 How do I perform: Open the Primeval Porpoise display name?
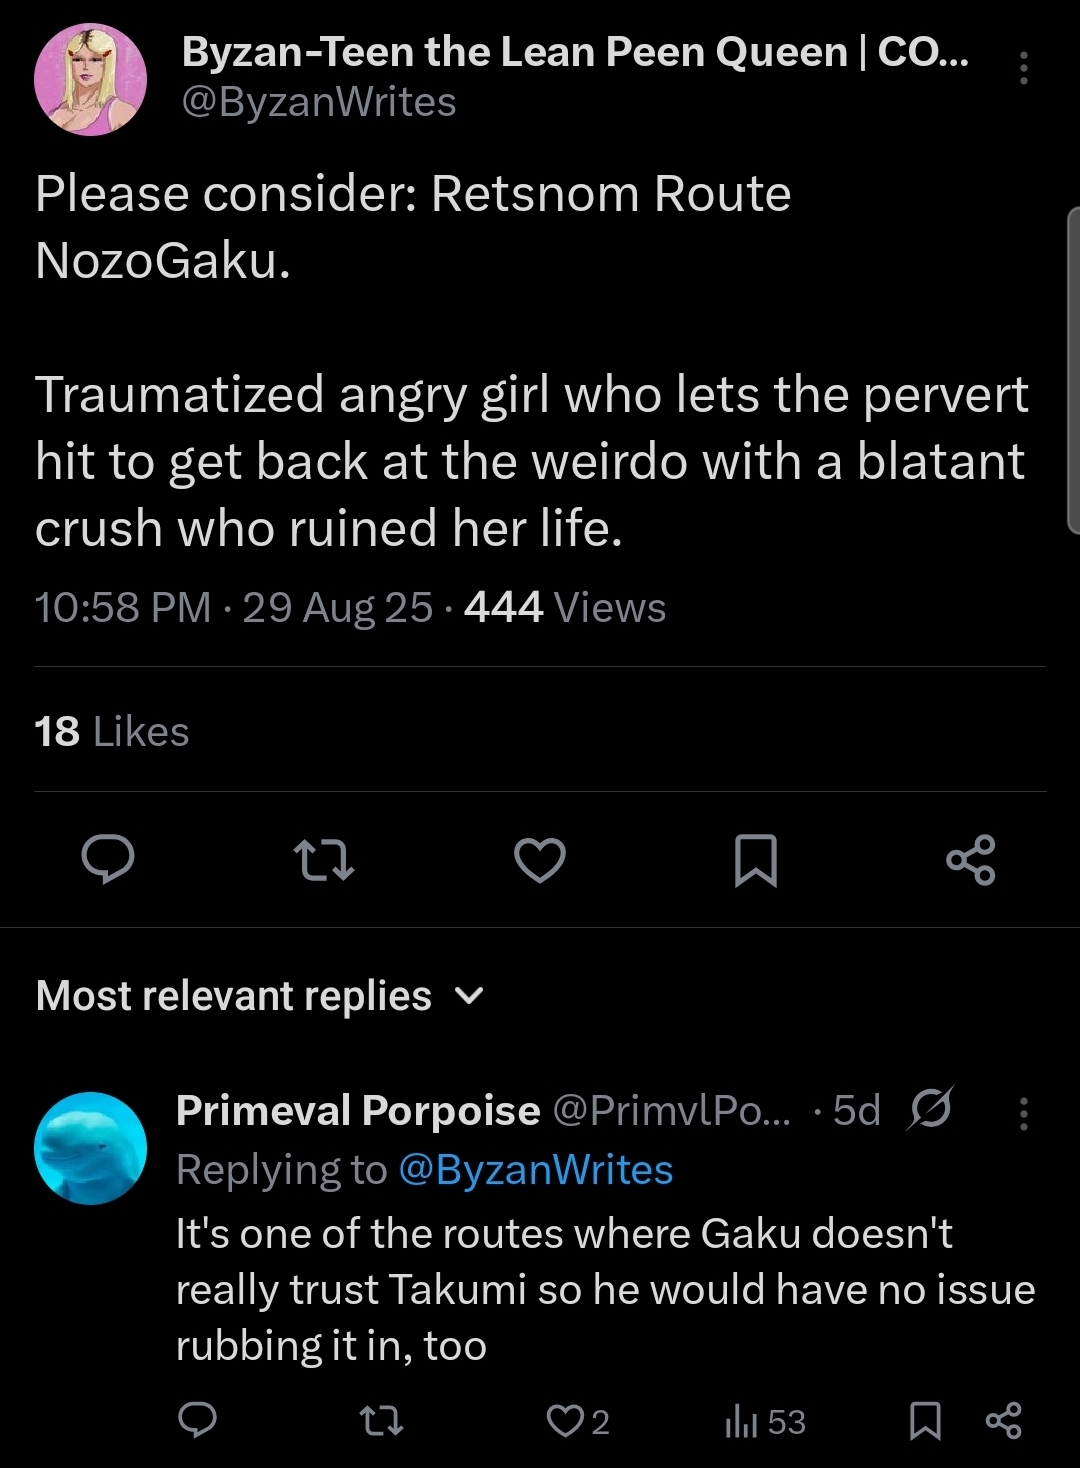coord(358,1111)
